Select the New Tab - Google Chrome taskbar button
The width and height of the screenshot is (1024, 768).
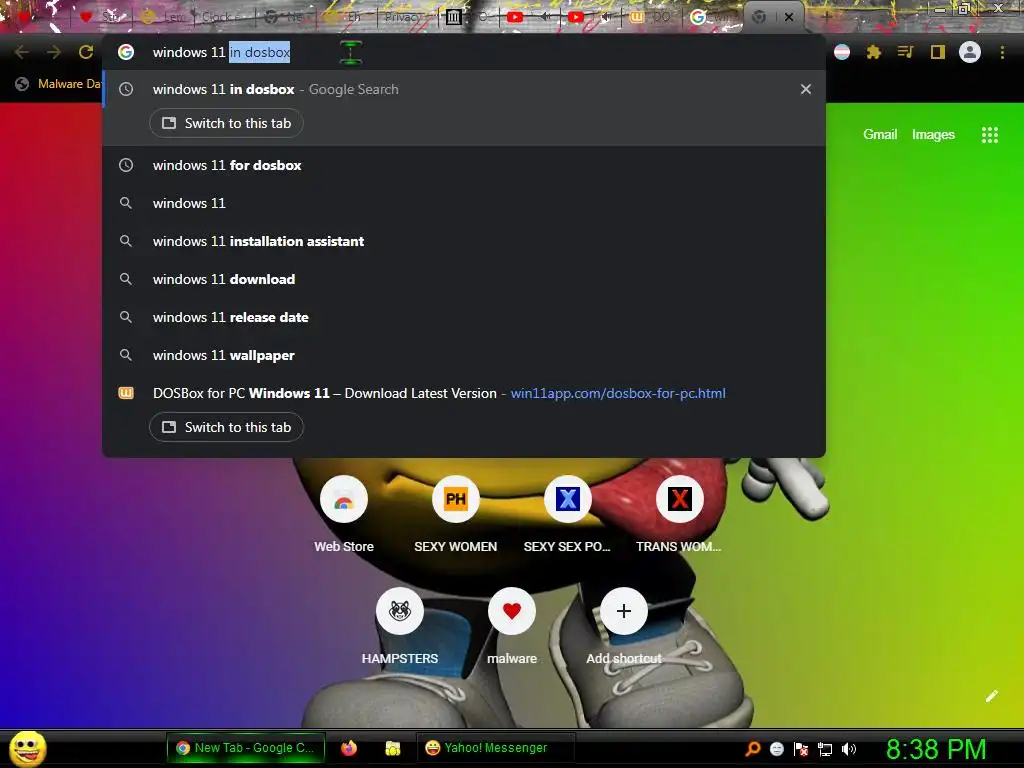246,748
